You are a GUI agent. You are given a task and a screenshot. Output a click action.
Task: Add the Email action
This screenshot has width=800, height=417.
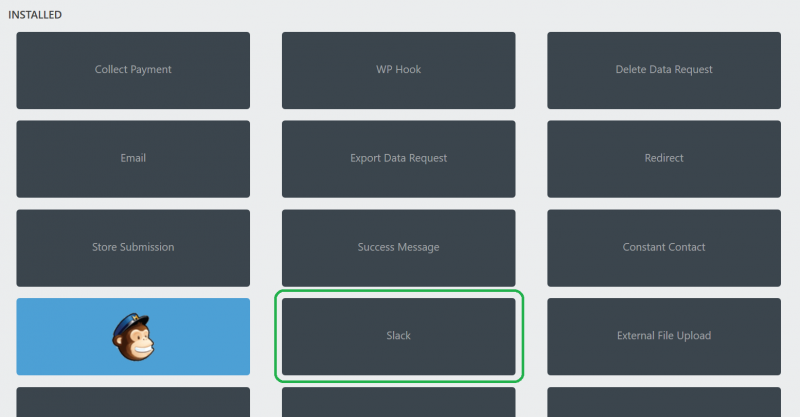[x=133, y=159]
